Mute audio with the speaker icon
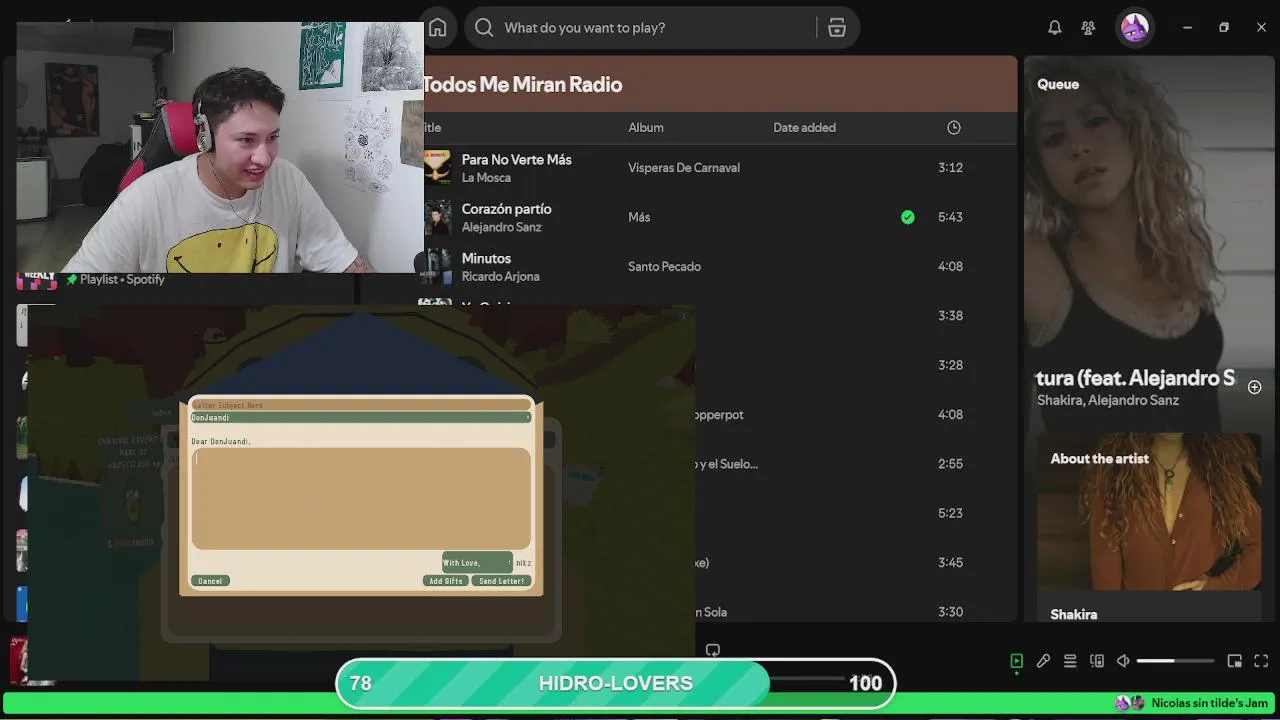The height and width of the screenshot is (720, 1280). click(x=1123, y=661)
